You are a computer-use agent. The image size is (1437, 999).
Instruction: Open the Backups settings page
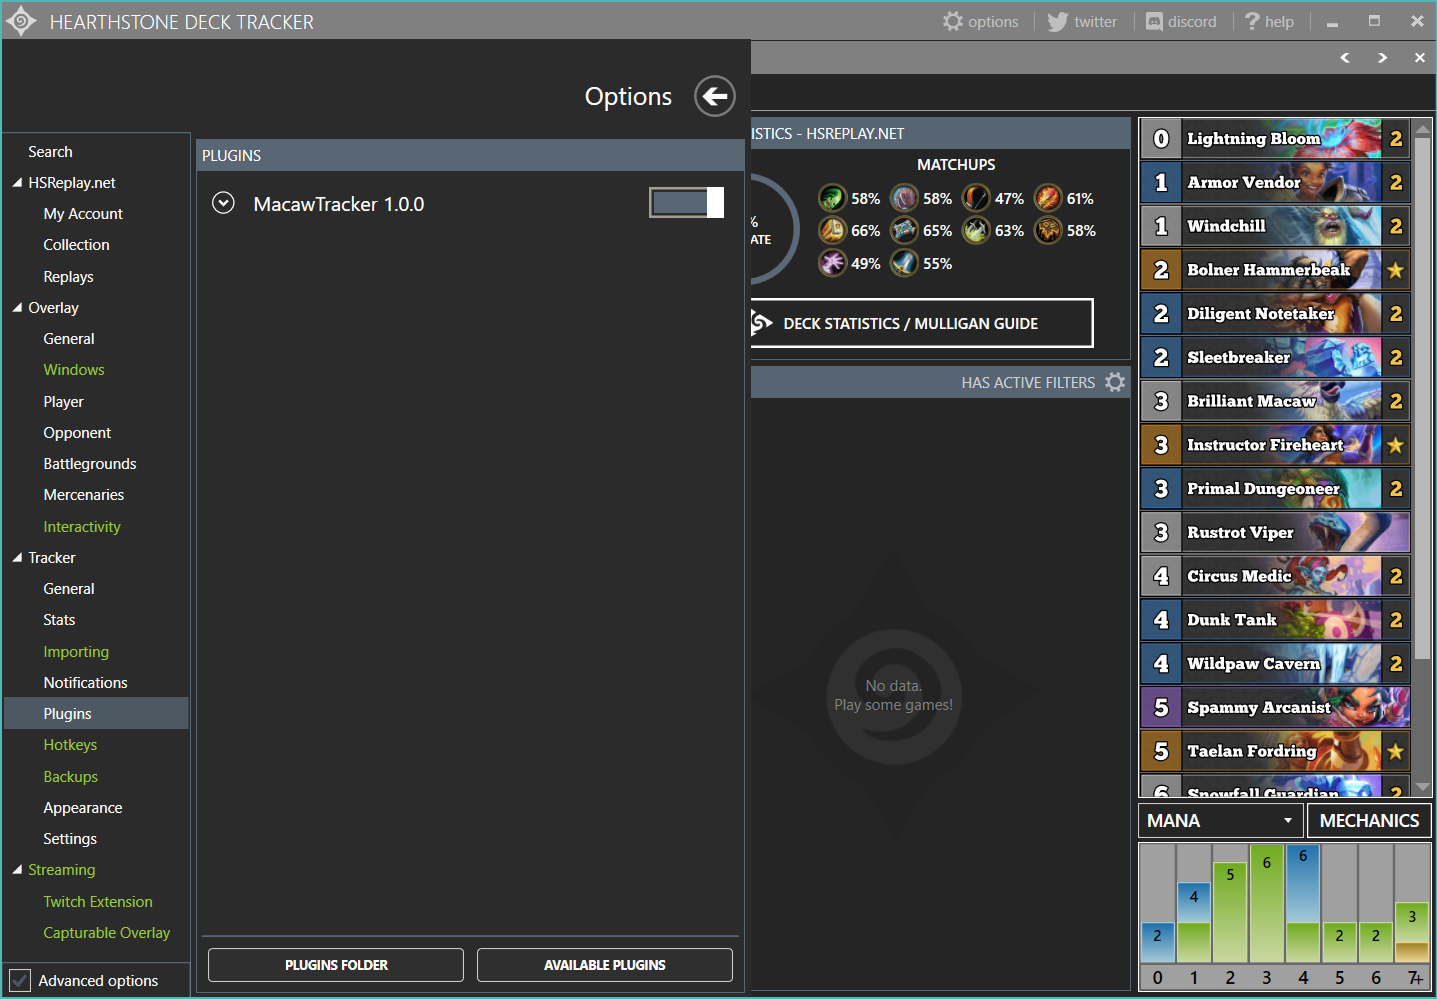point(71,777)
